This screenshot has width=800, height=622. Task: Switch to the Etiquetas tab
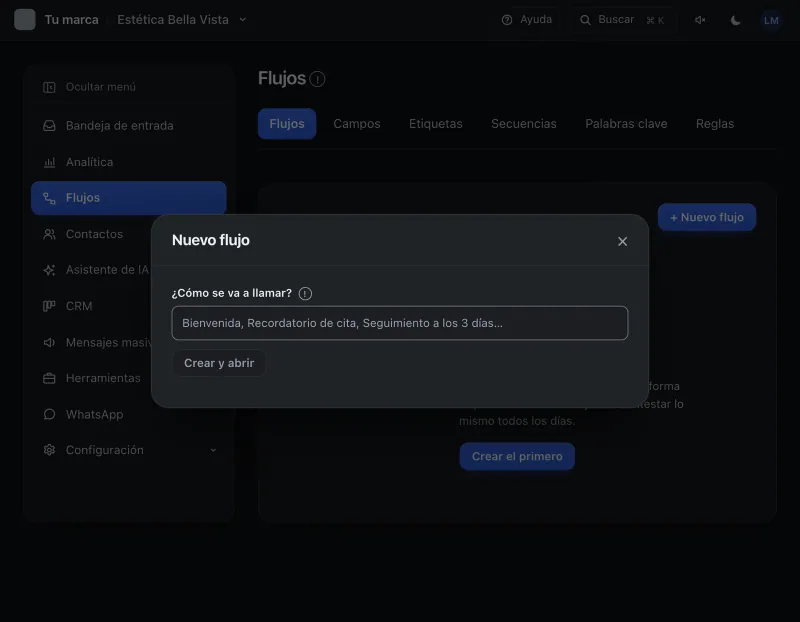pos(436,123)
